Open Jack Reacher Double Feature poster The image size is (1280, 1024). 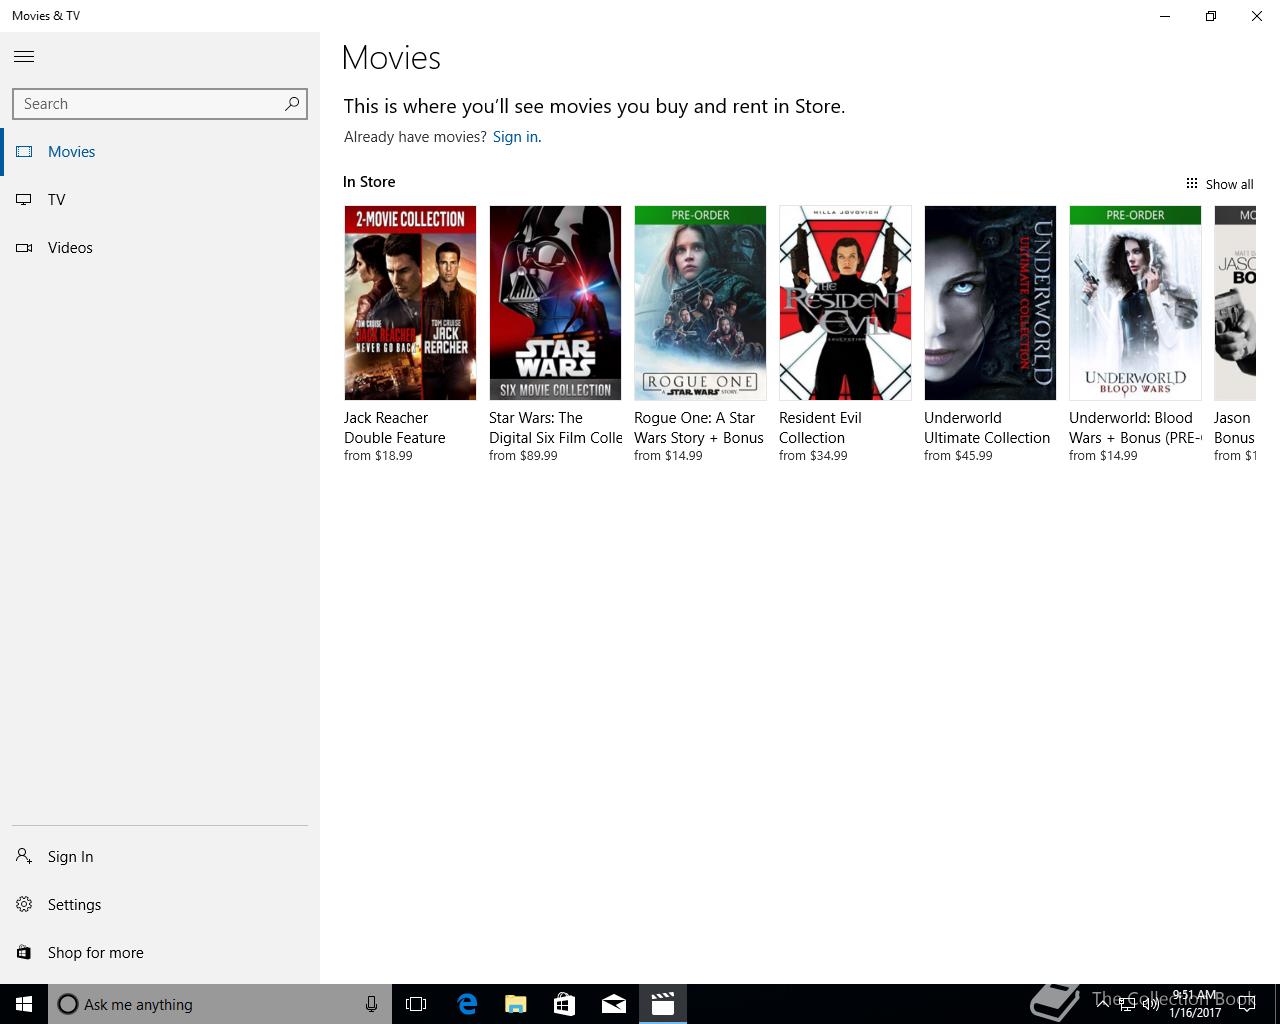click(410, 303)
